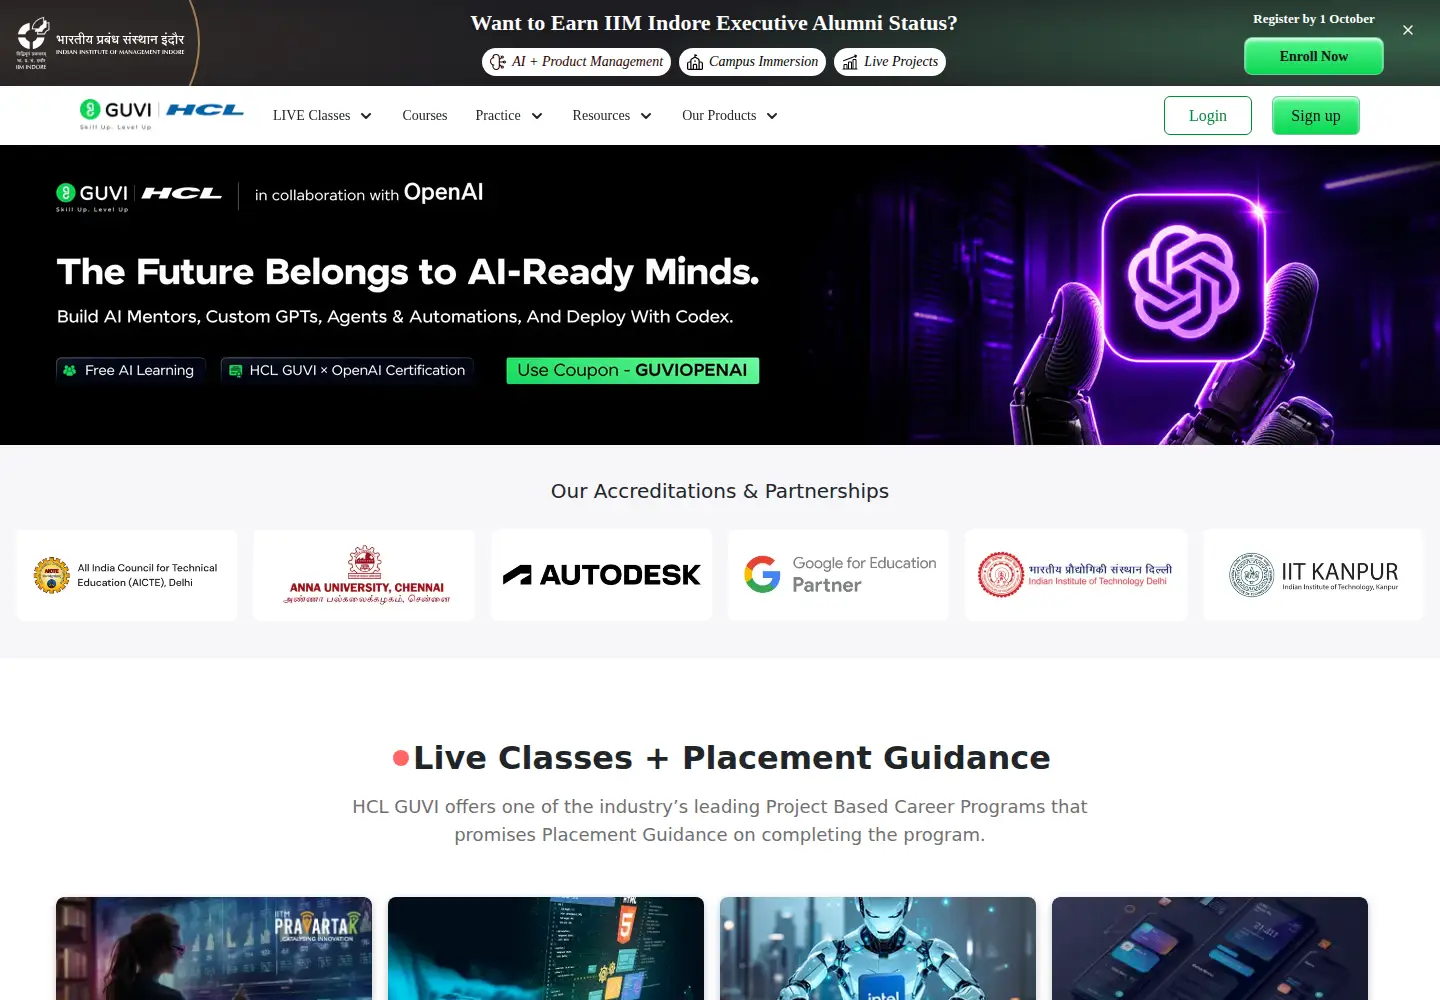Click the Sign up button
Image resolution: width=1440 pixels, height=1000 pixels.
pos(1316,115)
